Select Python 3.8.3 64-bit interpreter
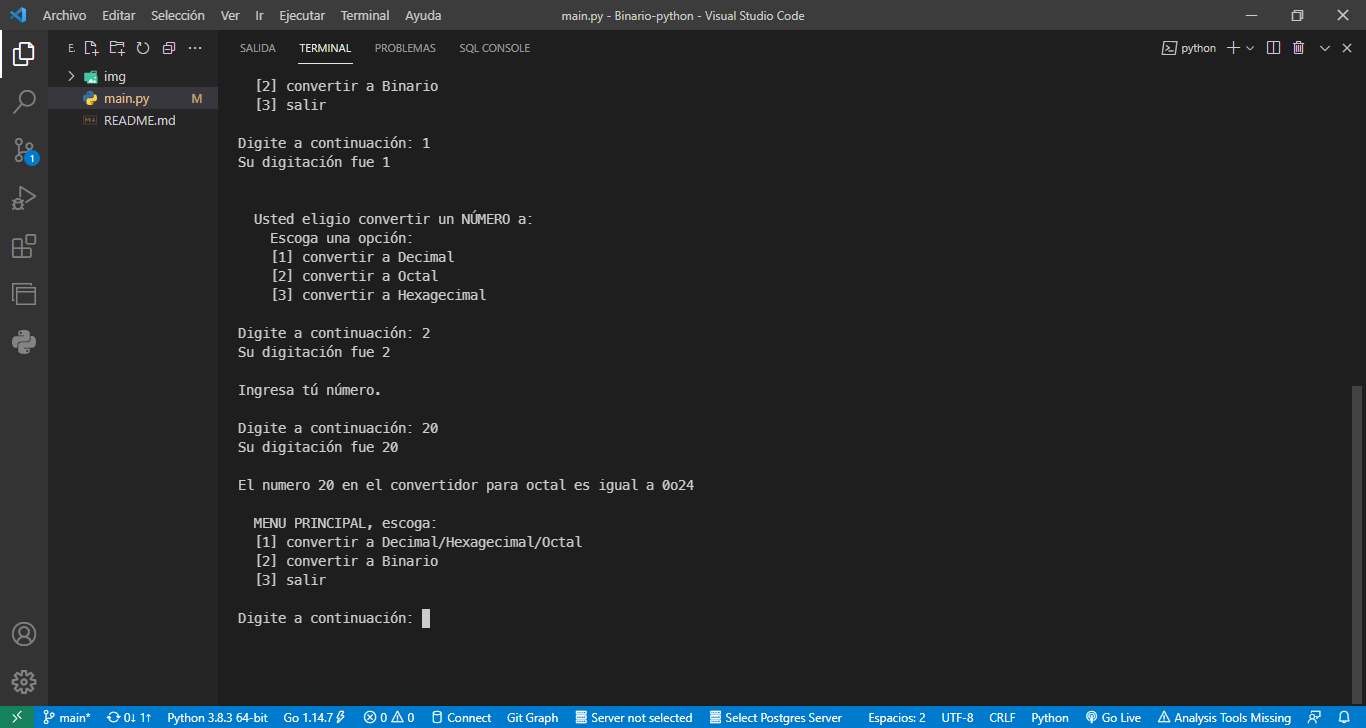The height and width of the screenshot is (728, 1366). tap(217, 717)
